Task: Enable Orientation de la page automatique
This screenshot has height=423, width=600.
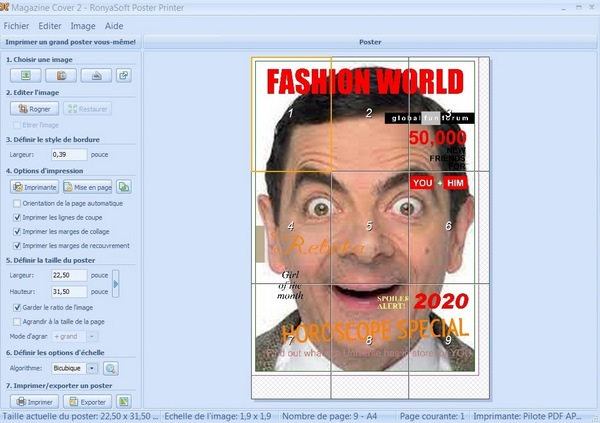Action: click(x=17, y=204)
